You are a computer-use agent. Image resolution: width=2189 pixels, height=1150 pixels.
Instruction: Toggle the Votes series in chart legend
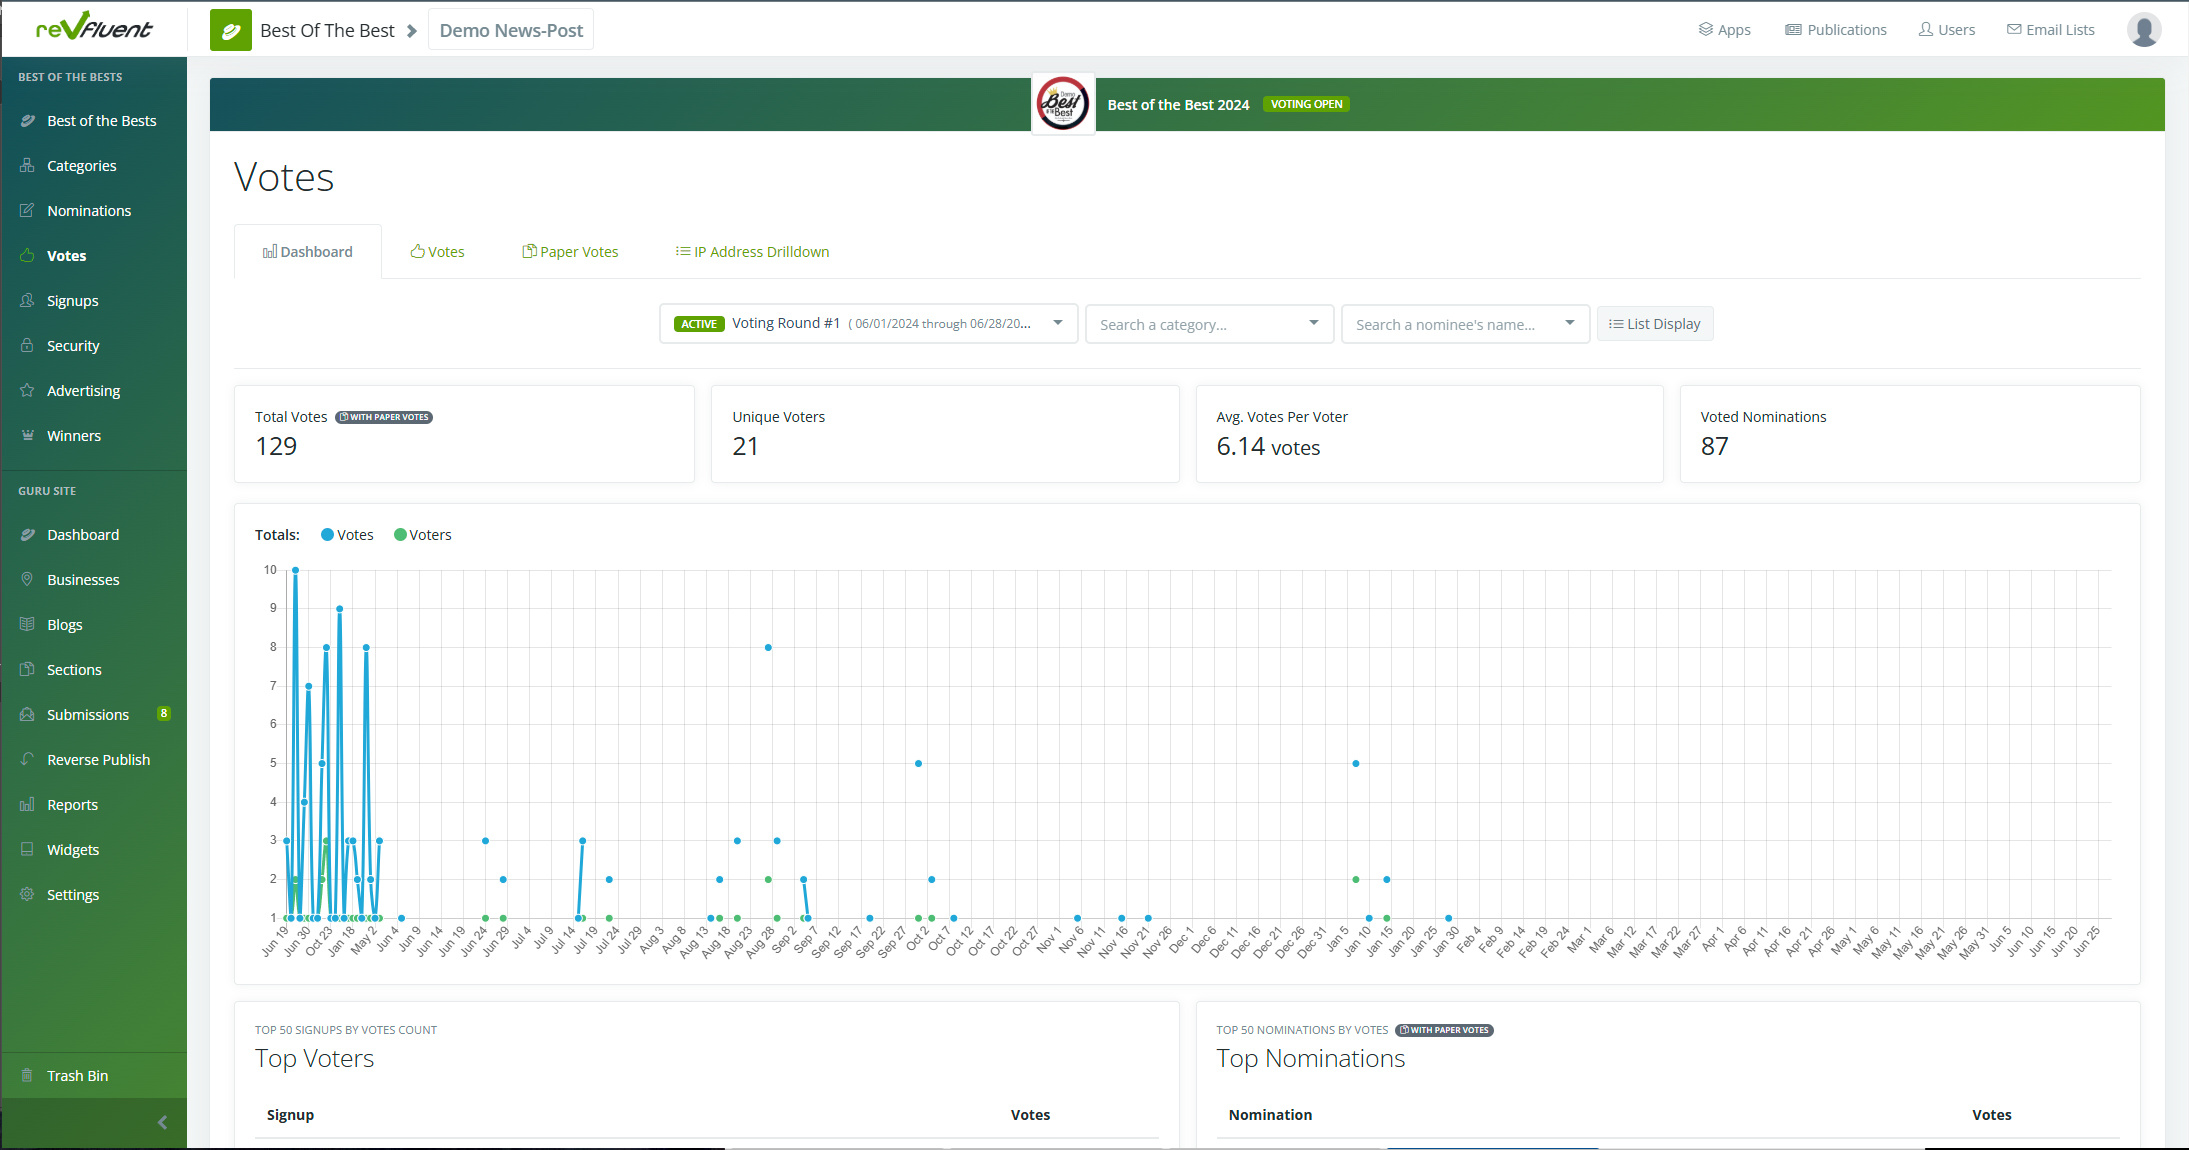(x=355, y=535)
